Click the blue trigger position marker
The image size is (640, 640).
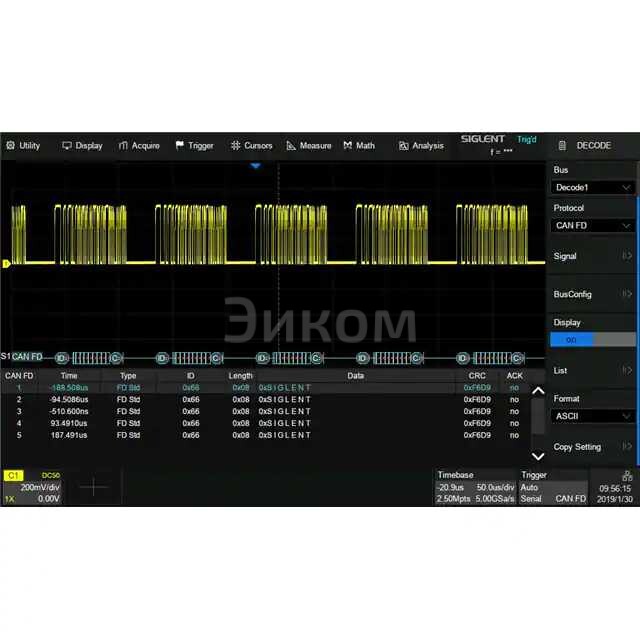pyautogui.click(x=256, y=166)
